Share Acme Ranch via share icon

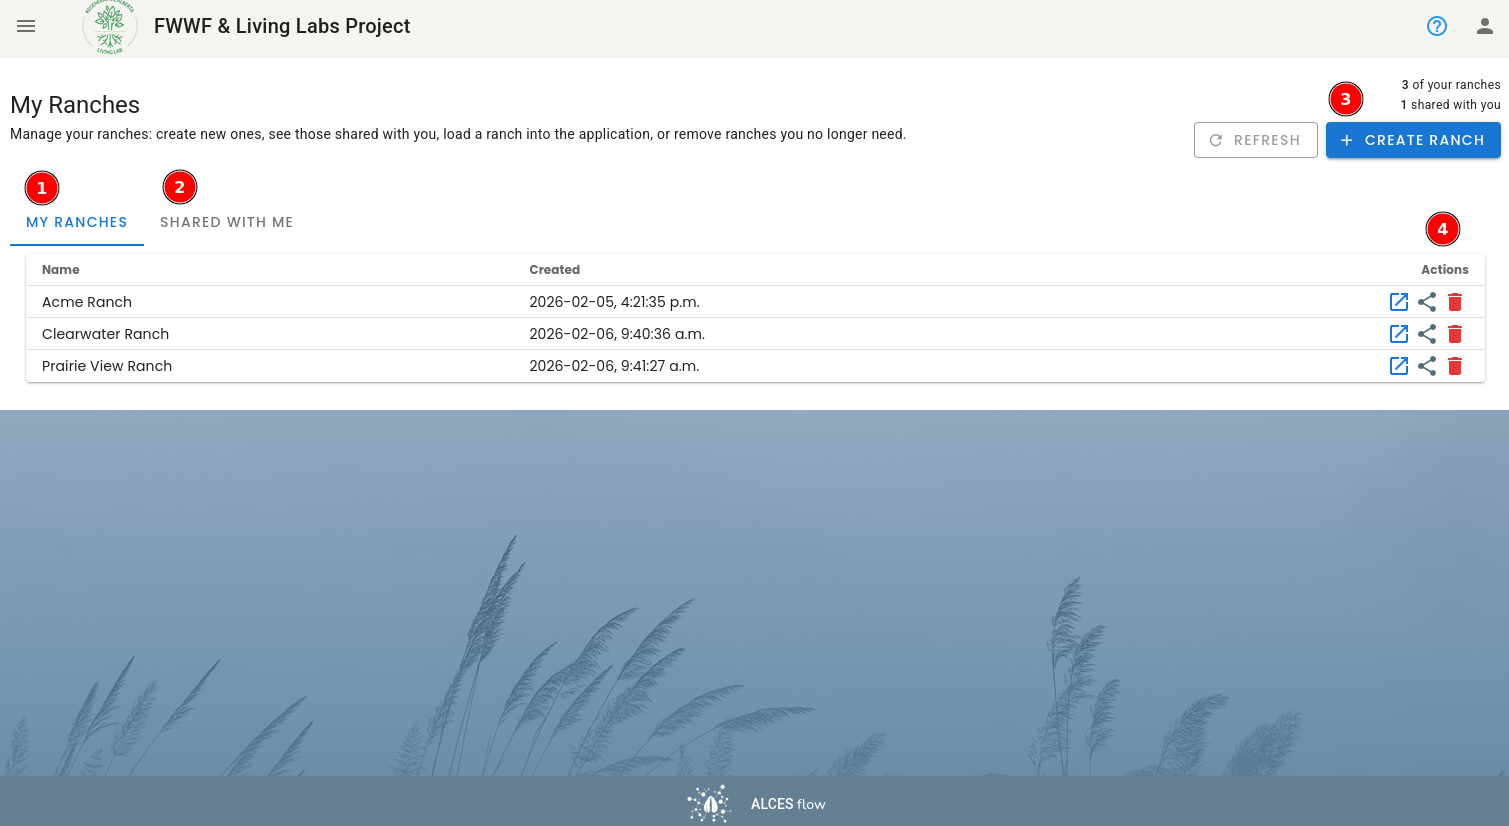coord(1427,302)
